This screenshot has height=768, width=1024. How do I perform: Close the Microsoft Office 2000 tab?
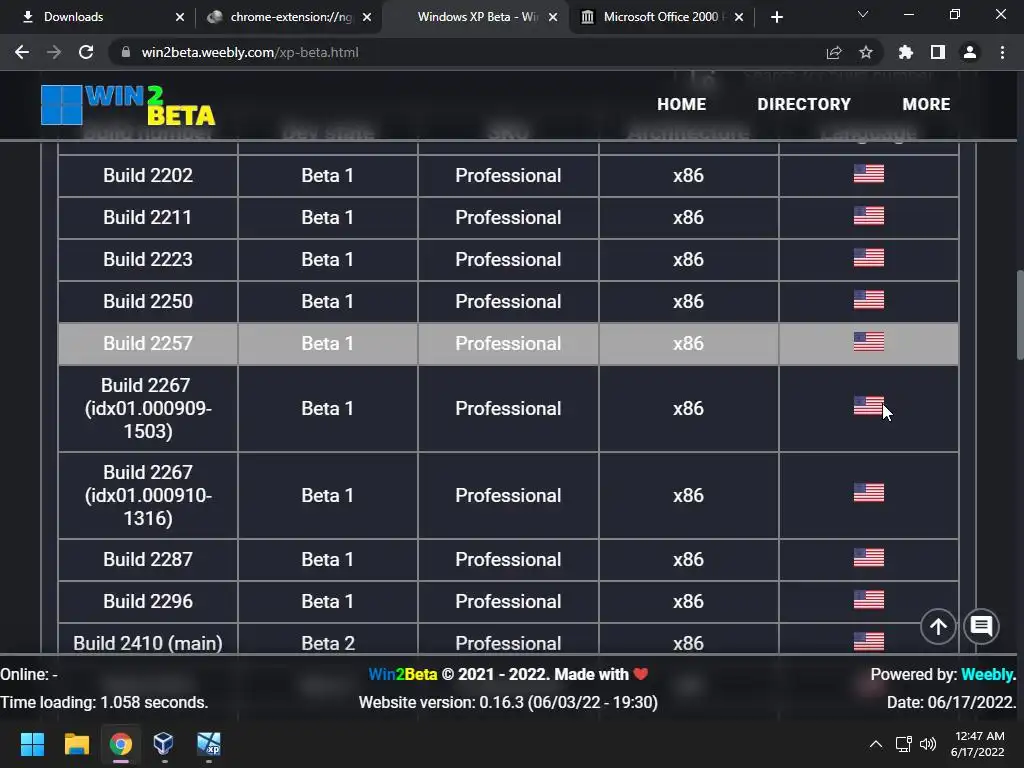point(739,17)
